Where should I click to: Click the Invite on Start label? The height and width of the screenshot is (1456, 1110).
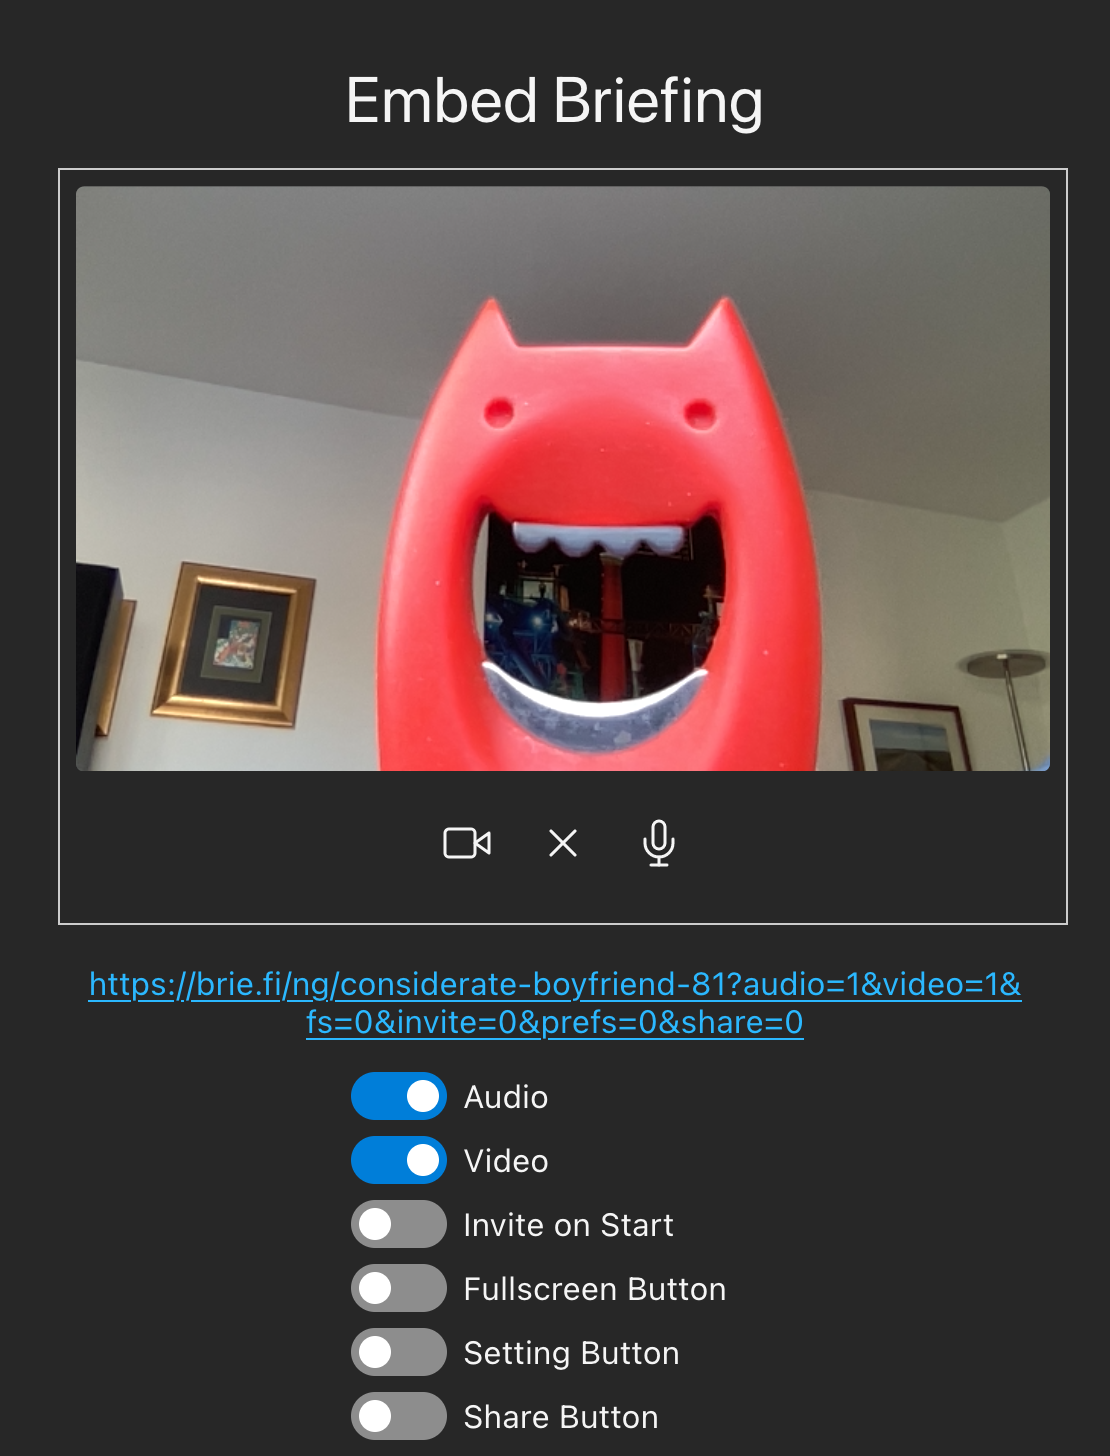tap(567, 1224)
